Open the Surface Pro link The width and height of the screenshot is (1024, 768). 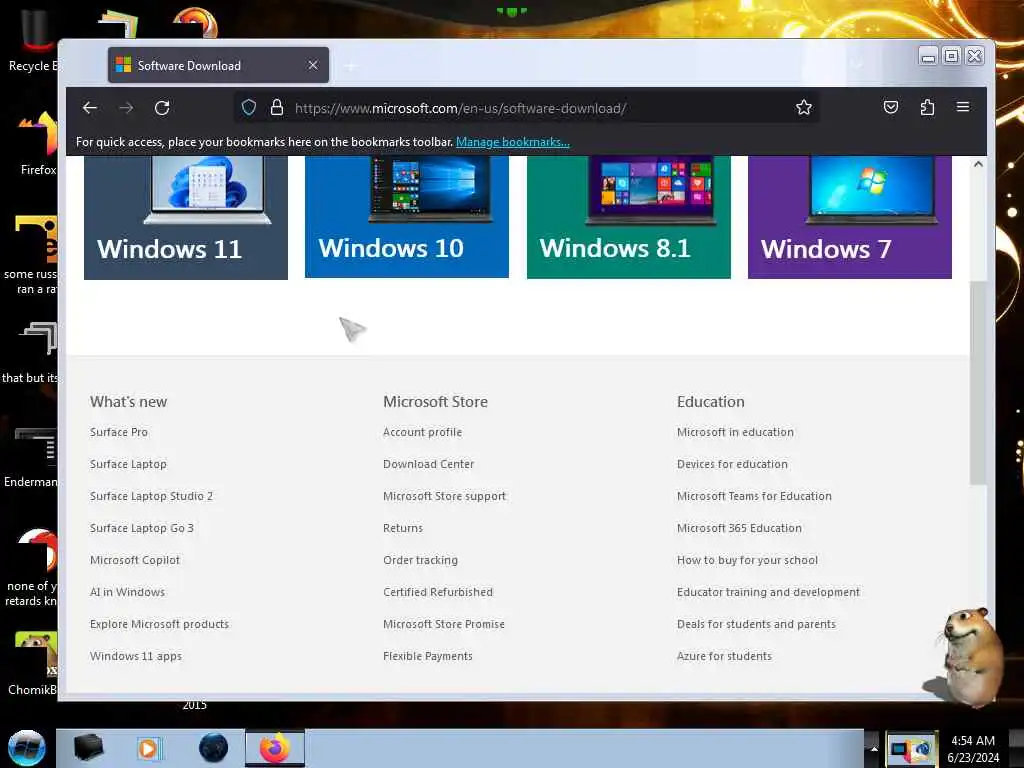pos(119,432)
